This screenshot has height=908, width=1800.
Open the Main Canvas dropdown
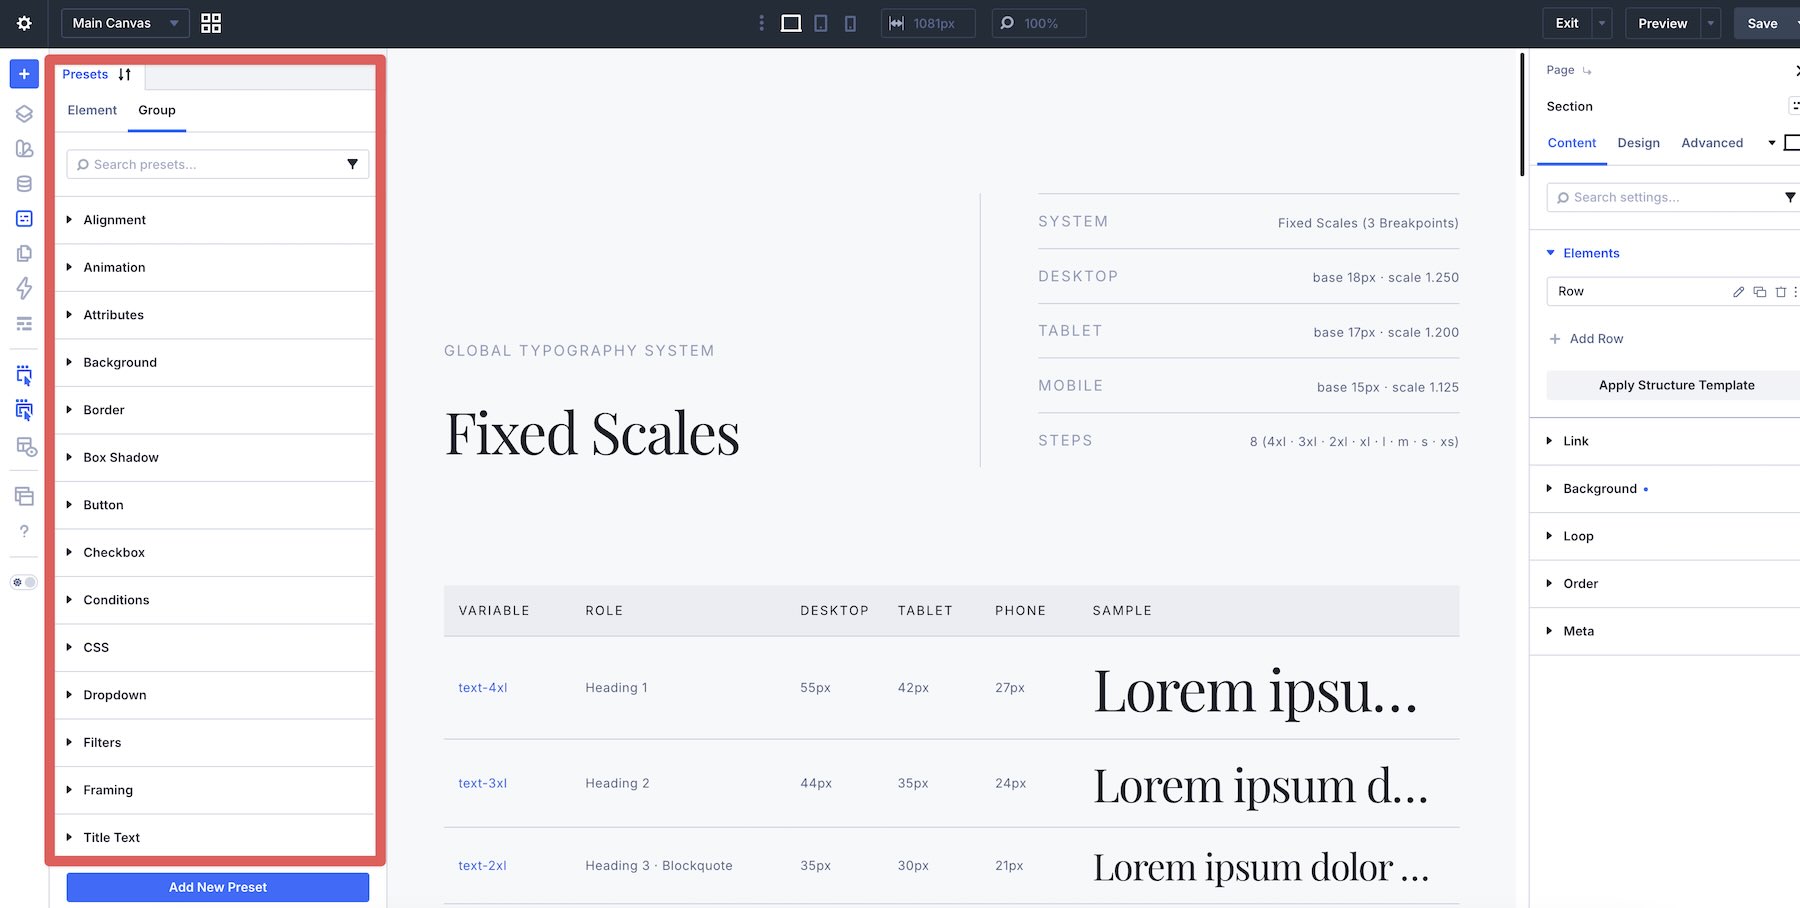pyautogui.click(x=124, y=23)
